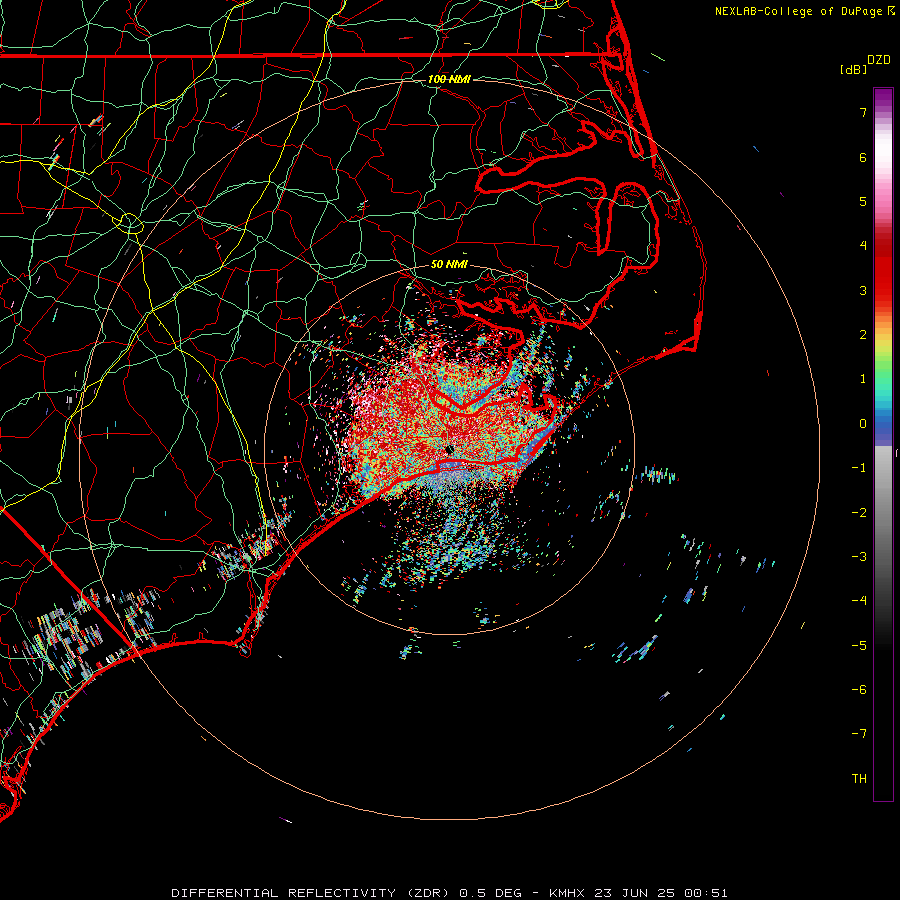
Task: Click the 100 NMI range ring label
Action: coord(449,79)
